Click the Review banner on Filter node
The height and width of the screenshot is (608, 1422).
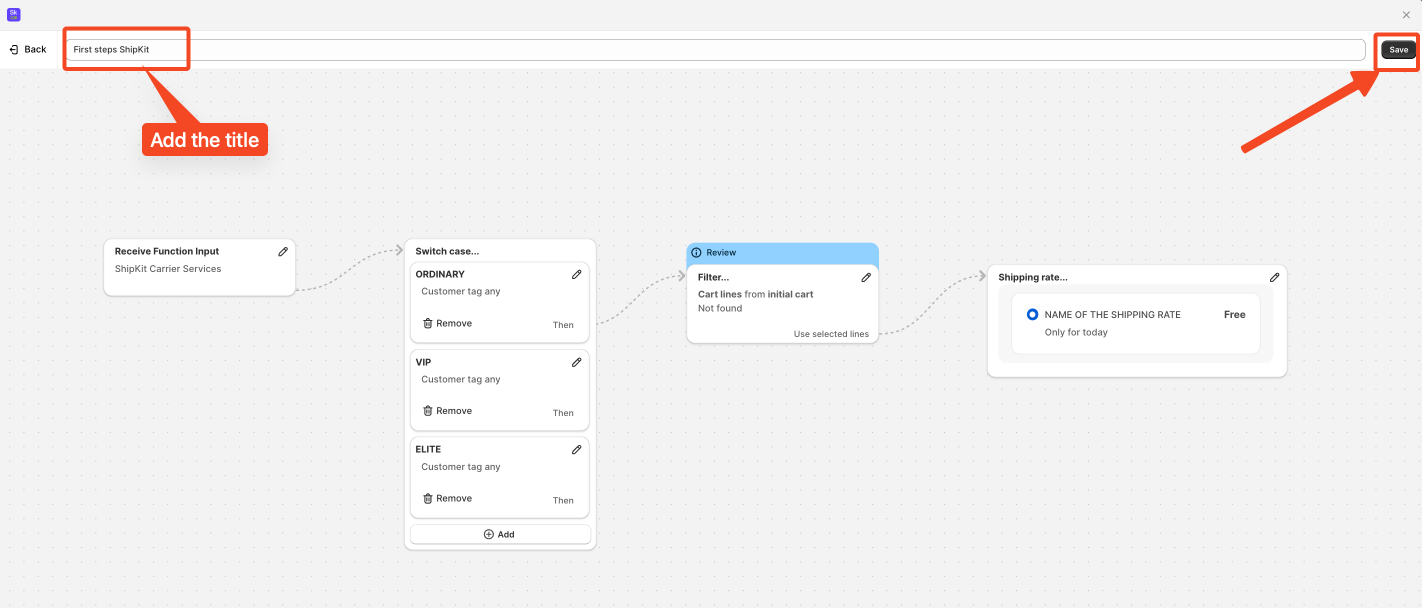point(782,253)
